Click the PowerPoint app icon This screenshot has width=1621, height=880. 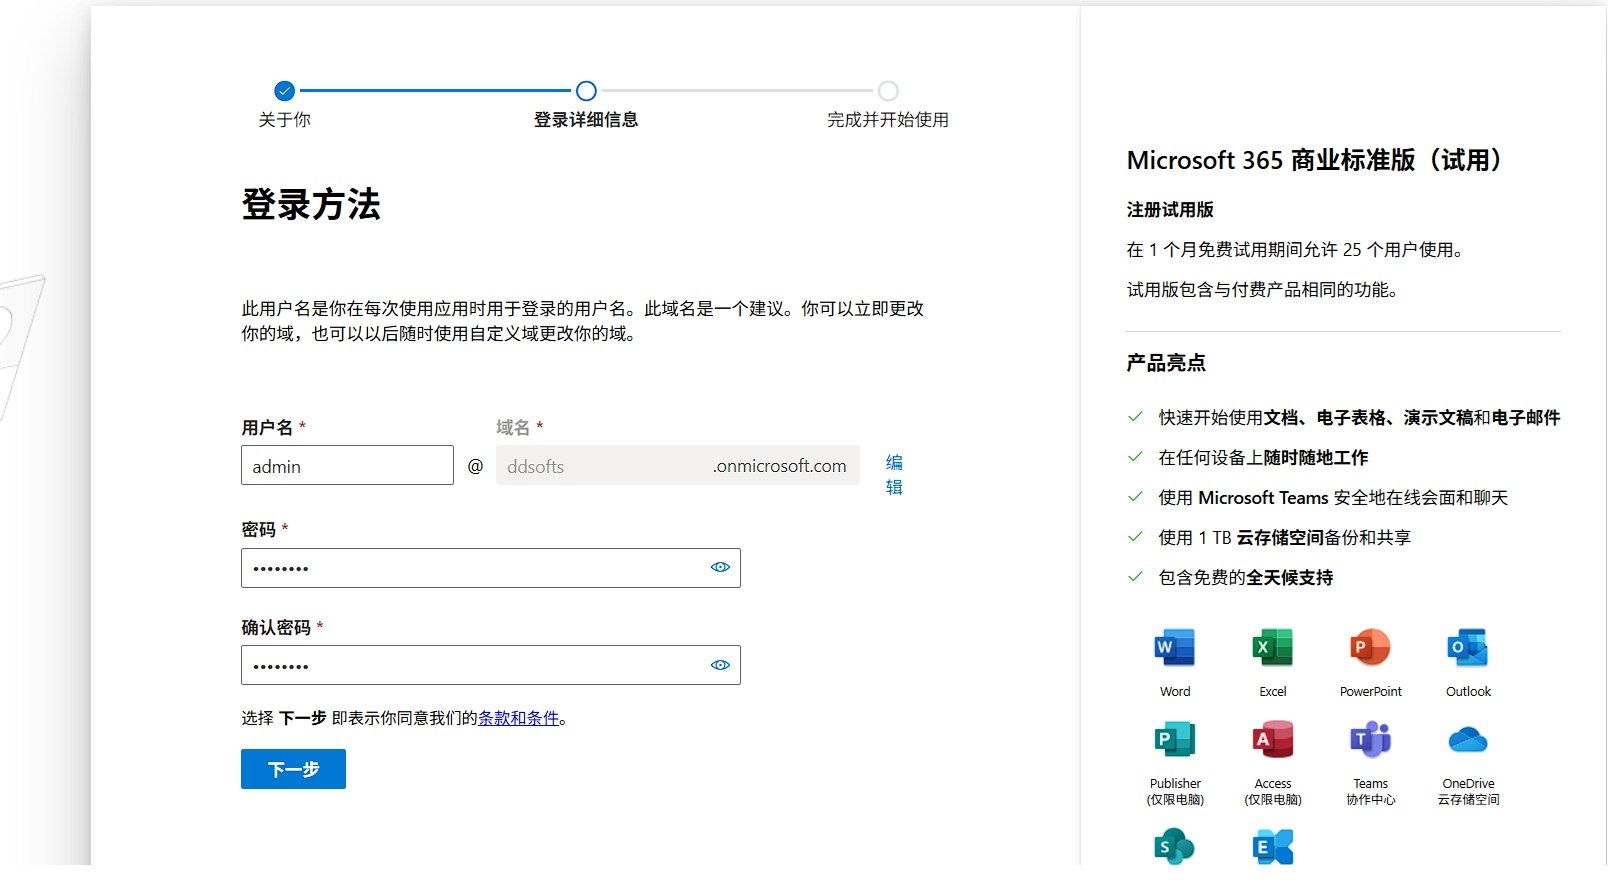pyautogui.click(x=1370, y=648)
